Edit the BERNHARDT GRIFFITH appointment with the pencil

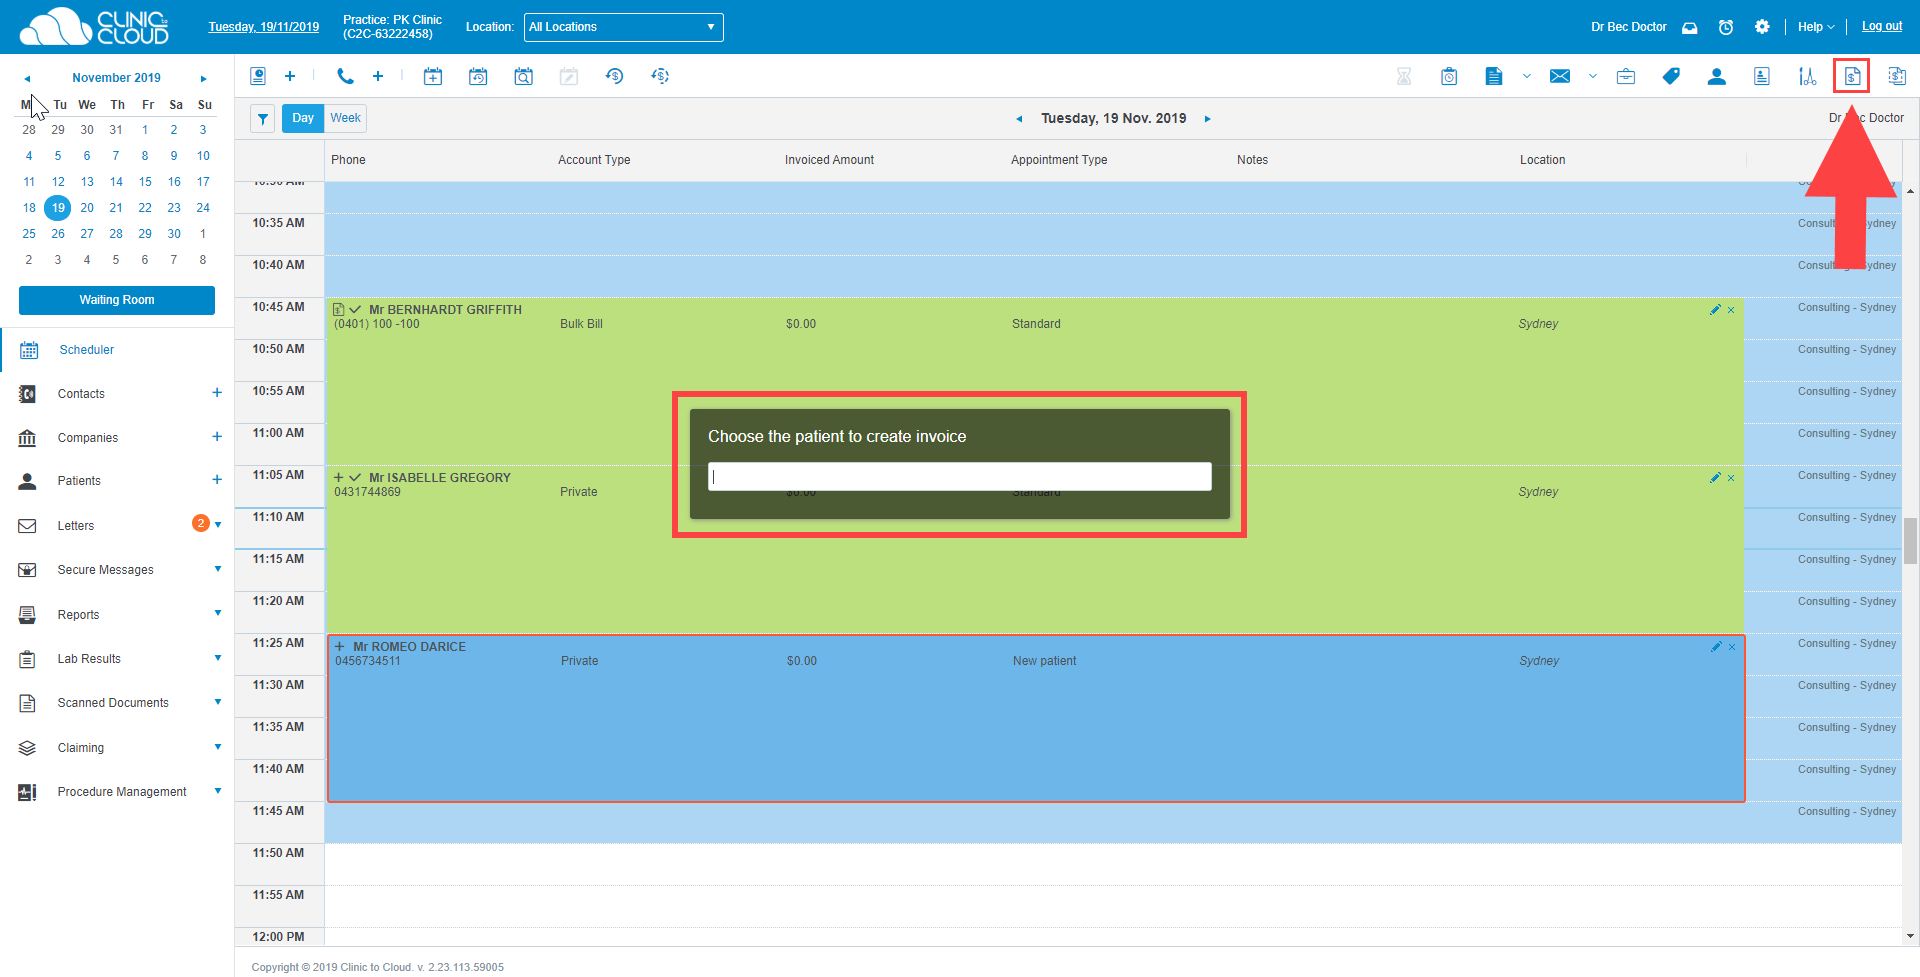(1716, 310)
